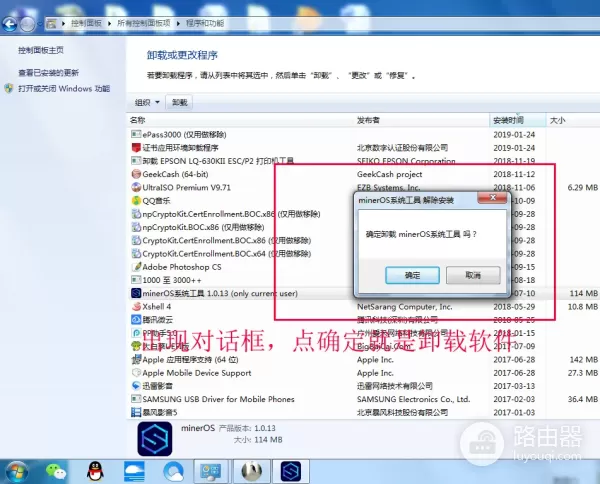Open WeChat from the taskbar
This screenshot has height=484, width=600.
(56, 471)
